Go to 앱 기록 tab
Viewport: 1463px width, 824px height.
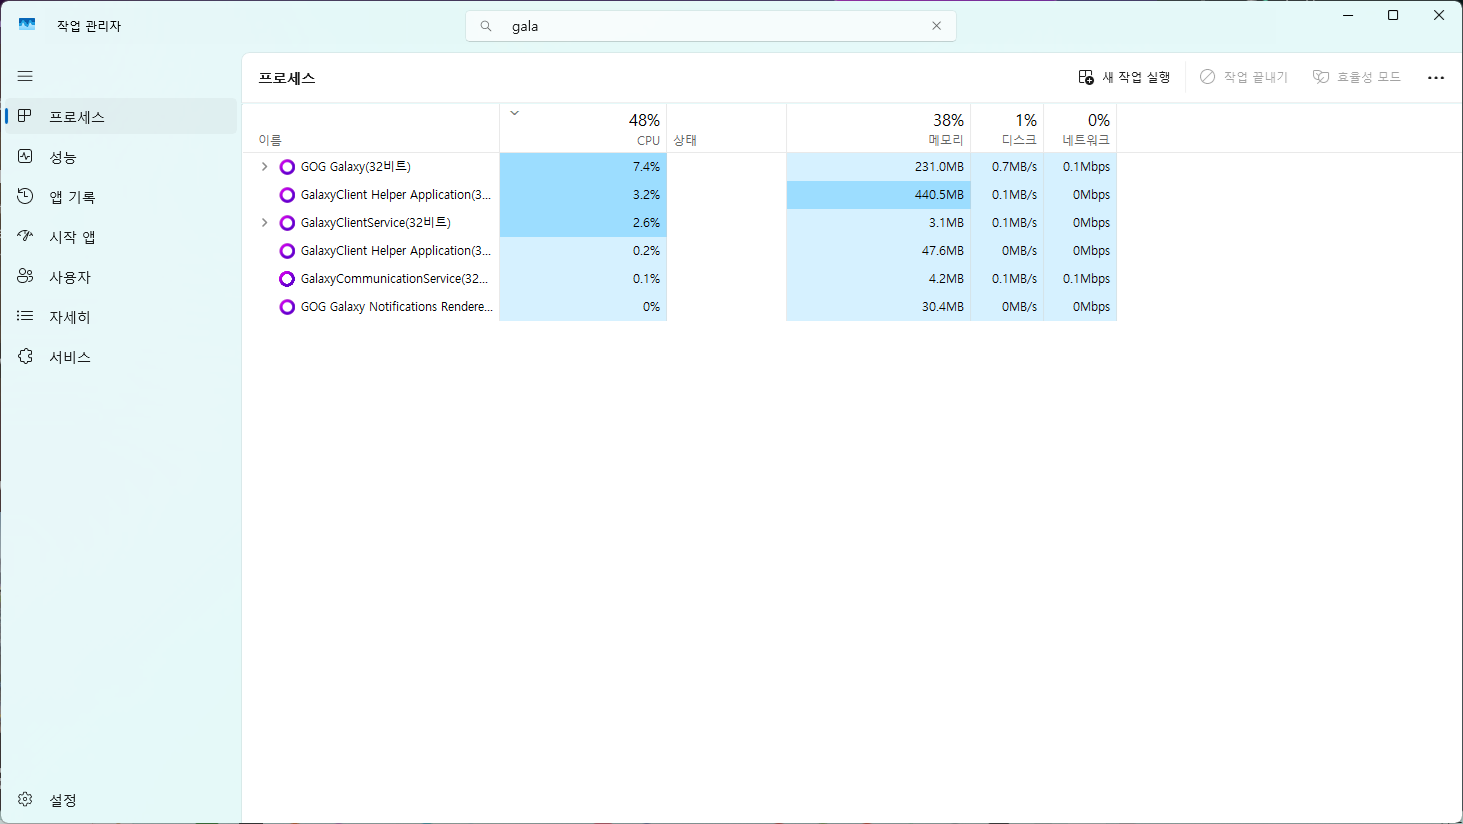click(x=121, y=196)
